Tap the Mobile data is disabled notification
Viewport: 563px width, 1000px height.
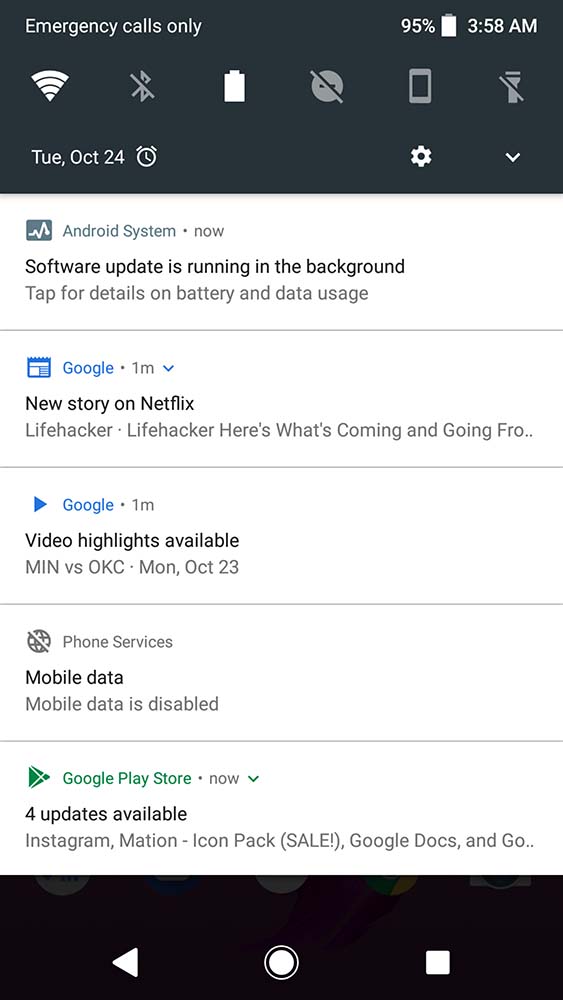click(x=281, y=673)
